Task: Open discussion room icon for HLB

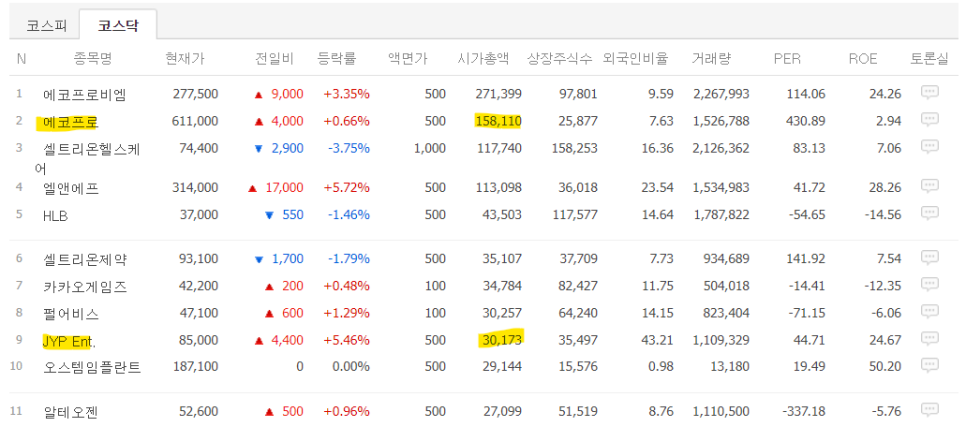Action: [x=929, y=213]
